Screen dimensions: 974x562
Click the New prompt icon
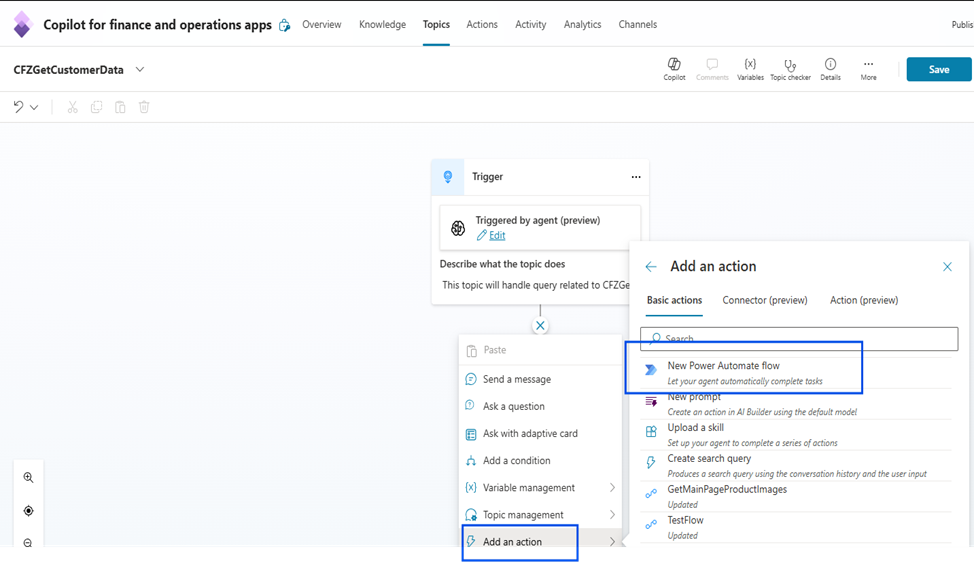pyautogui.click(x=651, y=401)
